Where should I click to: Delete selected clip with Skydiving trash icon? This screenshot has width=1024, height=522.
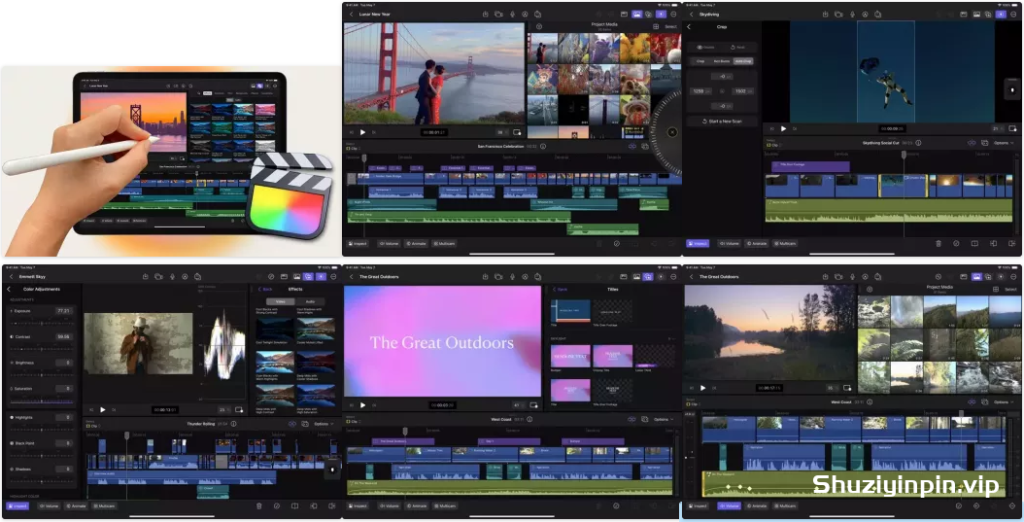[x=938, y=243]
